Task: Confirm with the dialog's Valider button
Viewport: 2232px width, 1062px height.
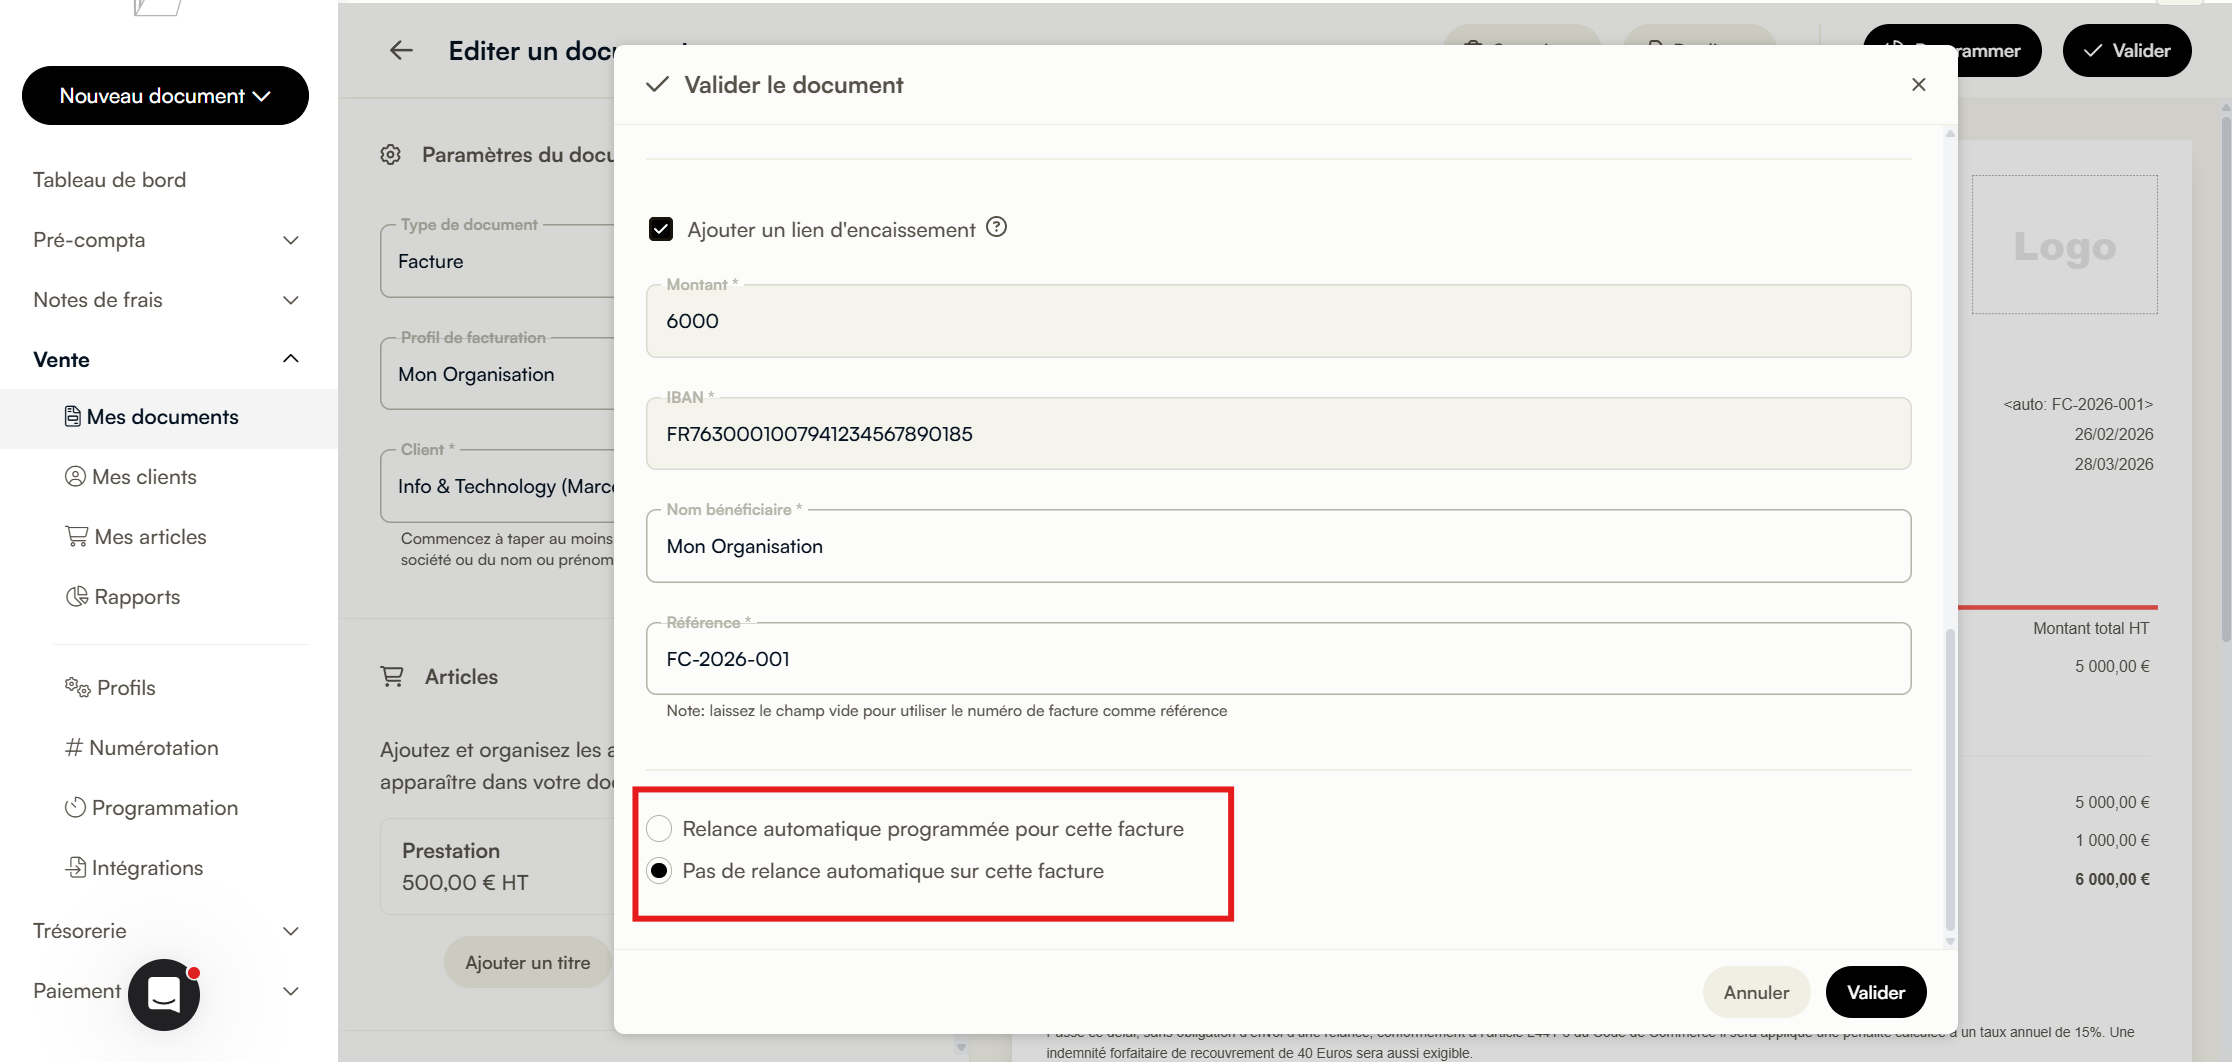Action: pyautogui.click(x=1875, y=992)
